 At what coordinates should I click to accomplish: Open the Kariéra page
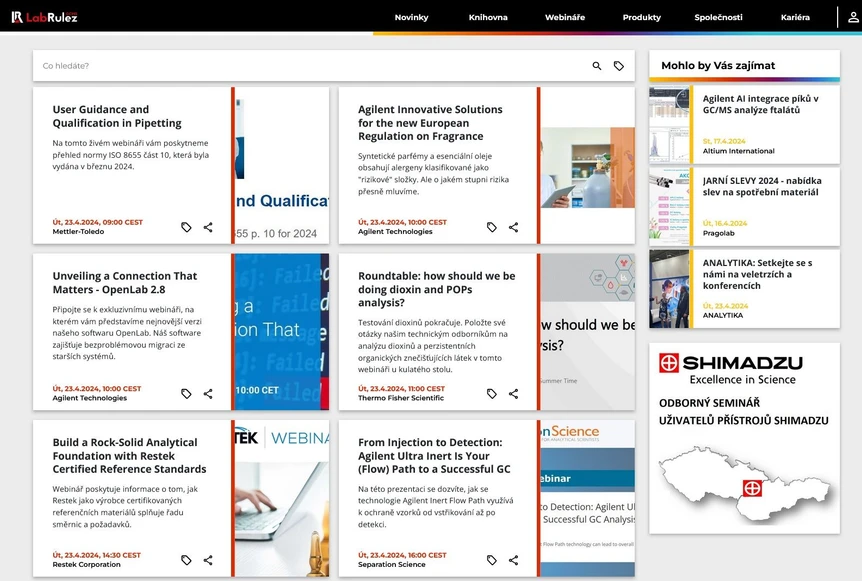(795, 17)
